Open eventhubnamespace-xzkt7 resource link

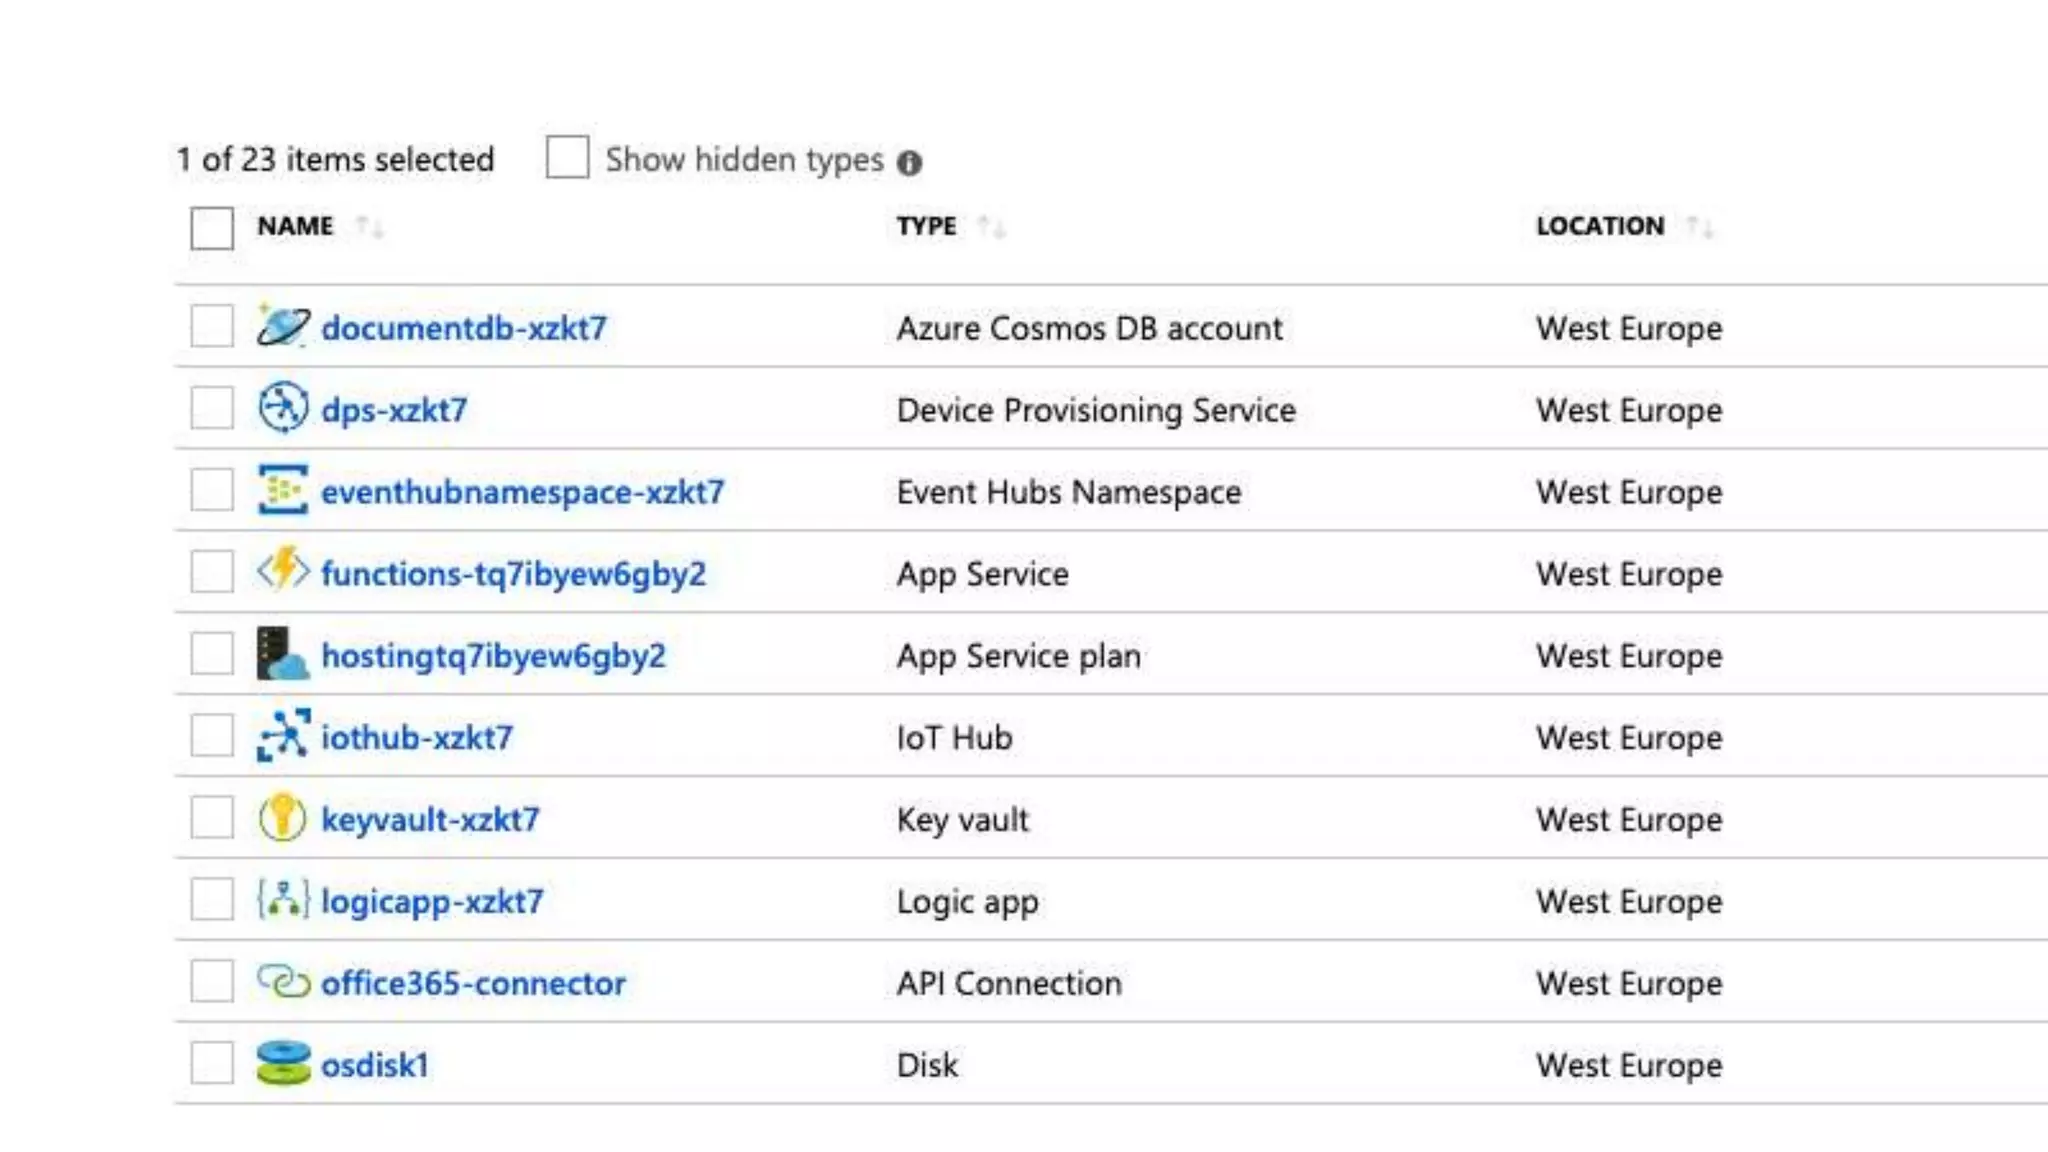tap(522, 492)
